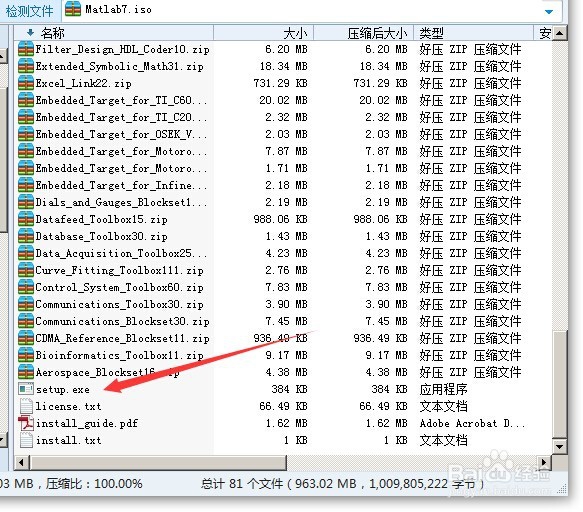Click the 检测文件 button

(x=29, y=11)
